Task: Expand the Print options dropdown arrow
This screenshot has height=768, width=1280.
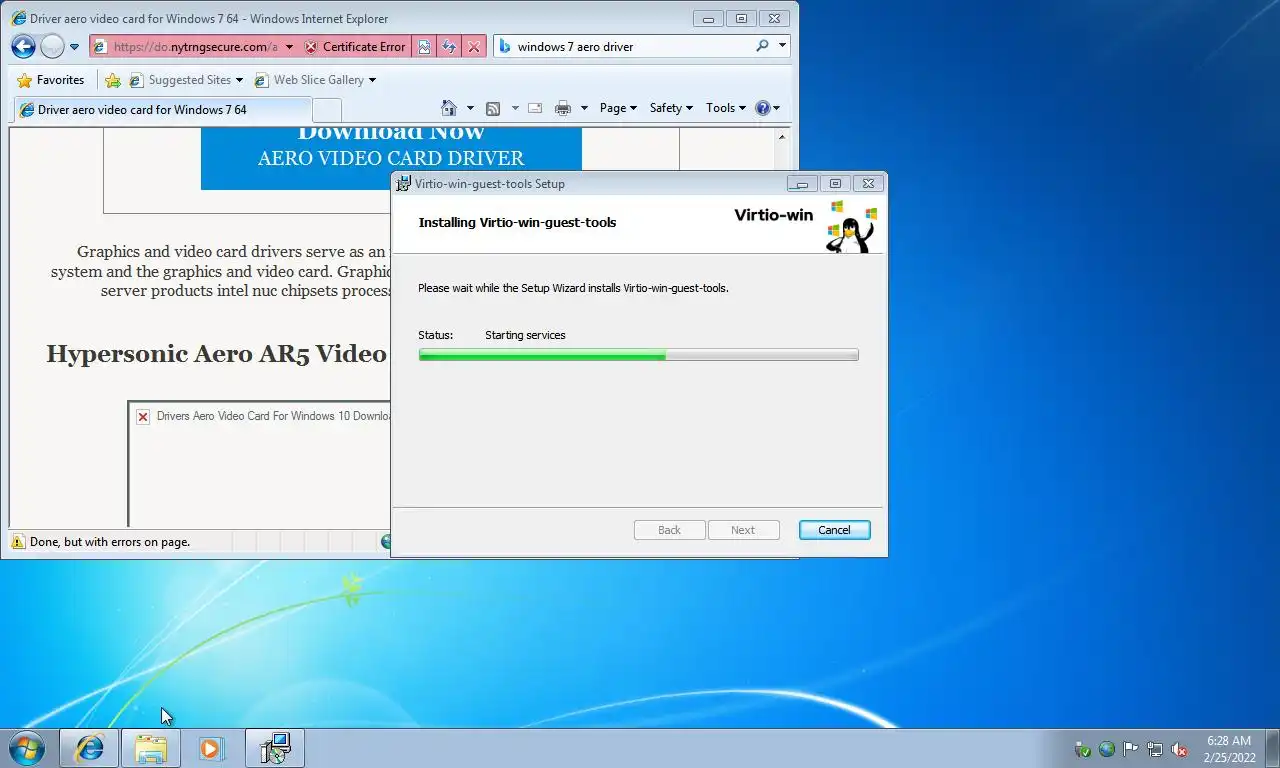Action: pyautogui.click(x=584, y=108)
